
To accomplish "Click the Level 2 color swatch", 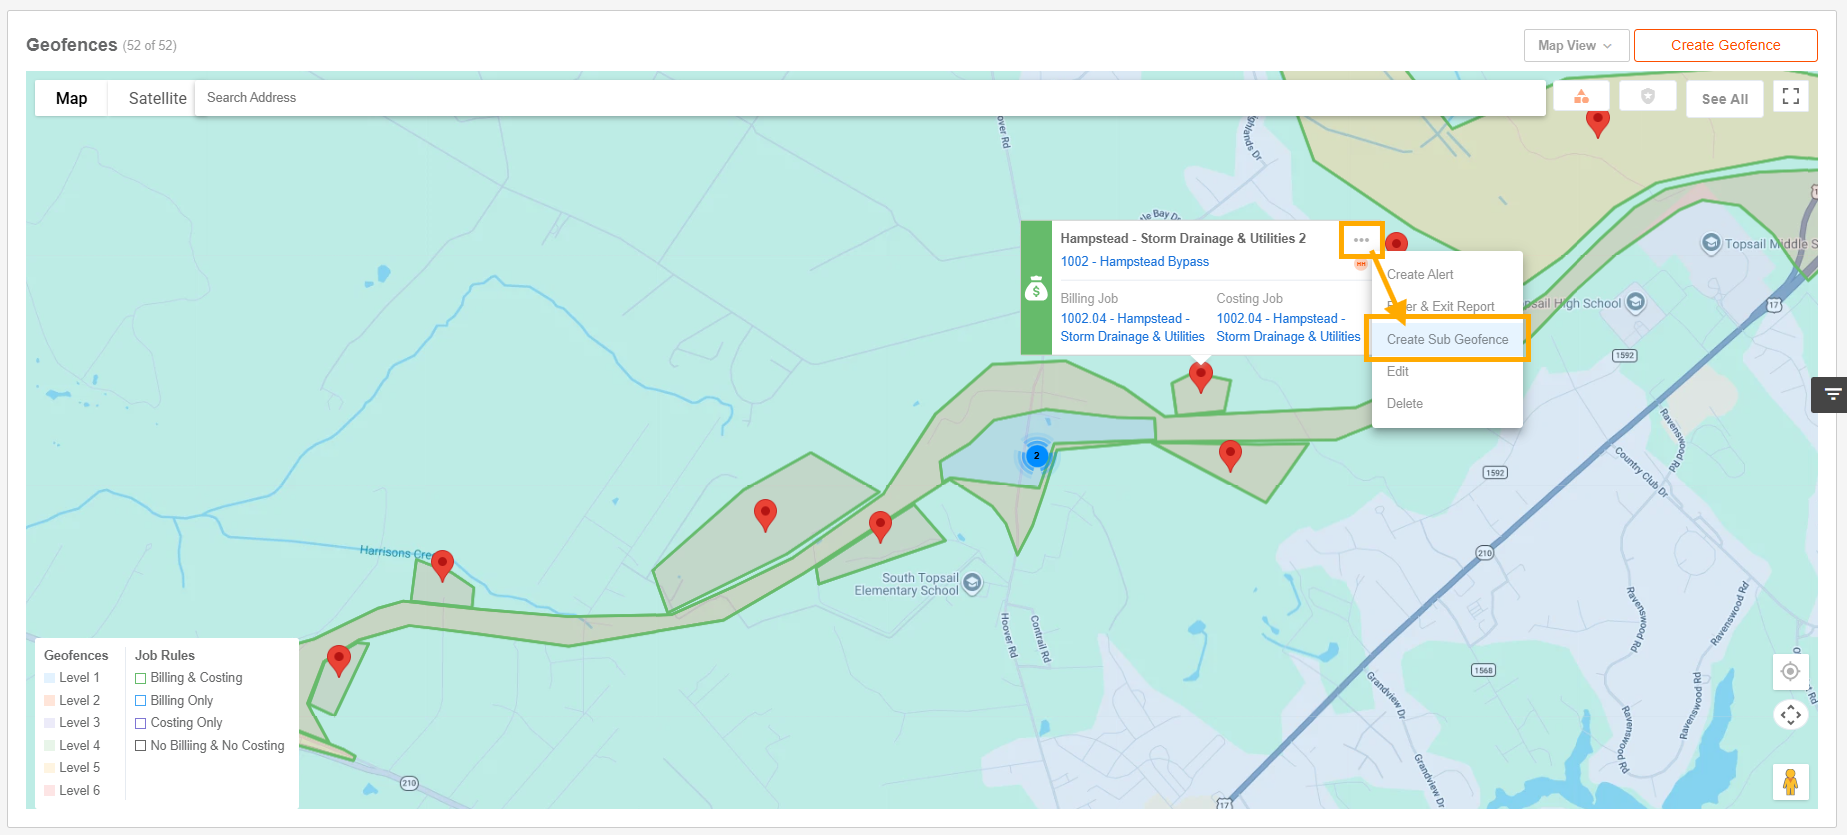I will pos(50,701).
